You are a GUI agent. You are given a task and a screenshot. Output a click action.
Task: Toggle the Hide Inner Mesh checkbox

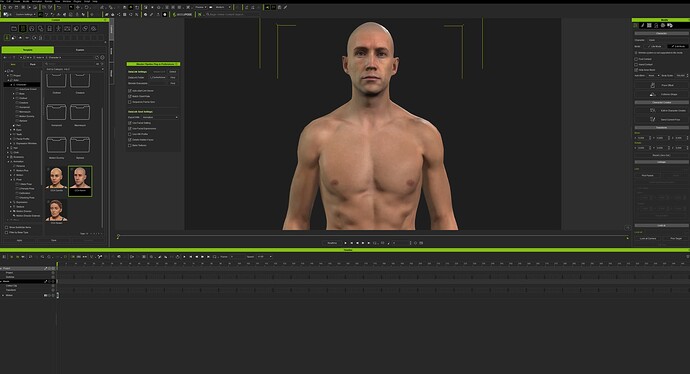pyautogui.click(x=636, y=70)
